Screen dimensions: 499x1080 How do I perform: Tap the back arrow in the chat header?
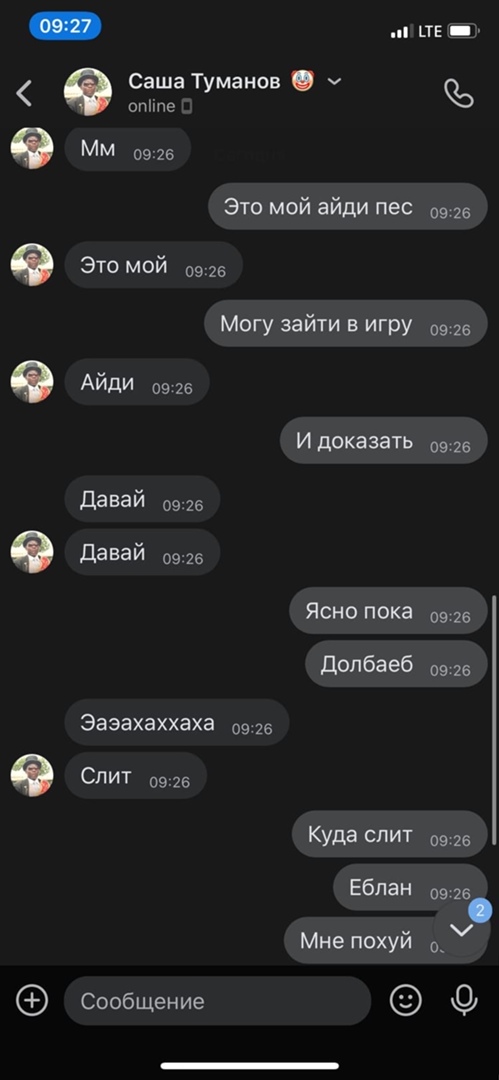24,93
